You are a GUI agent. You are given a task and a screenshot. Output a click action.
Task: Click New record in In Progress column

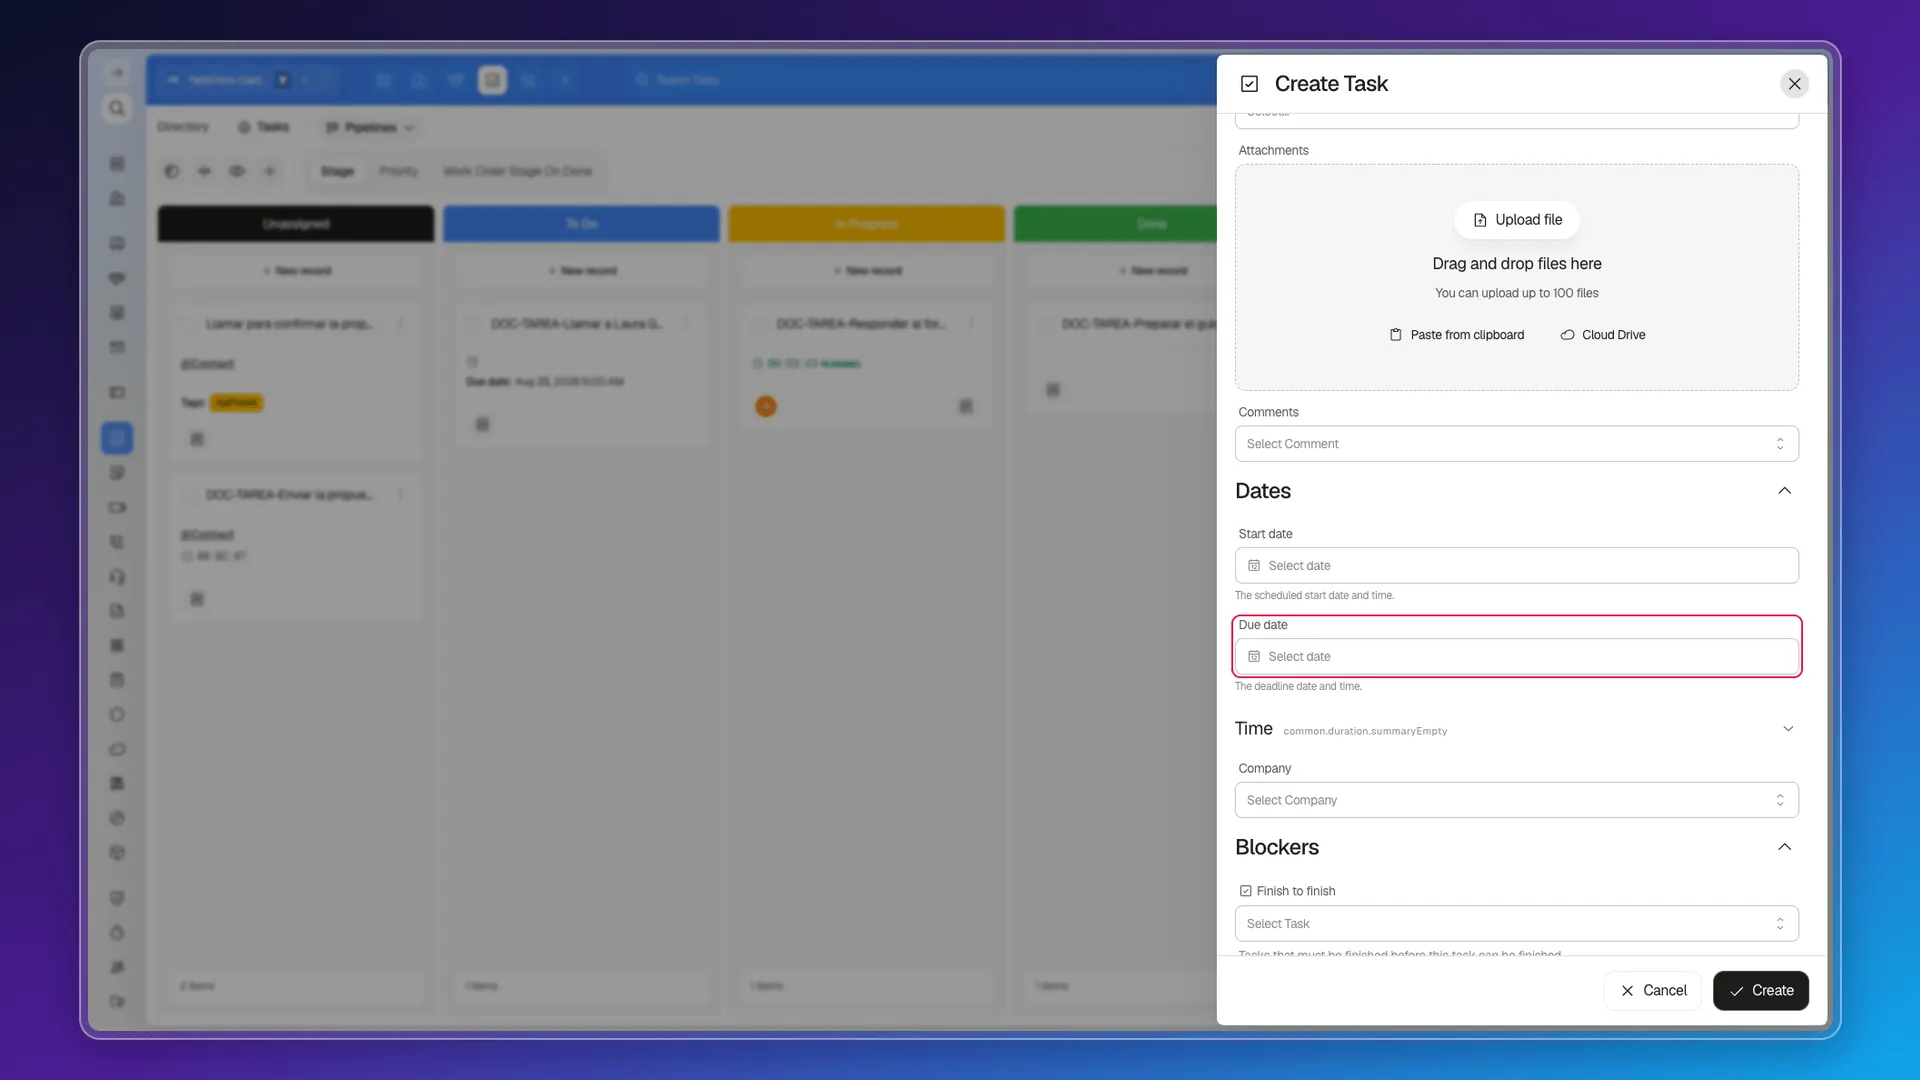pos(867,271)
